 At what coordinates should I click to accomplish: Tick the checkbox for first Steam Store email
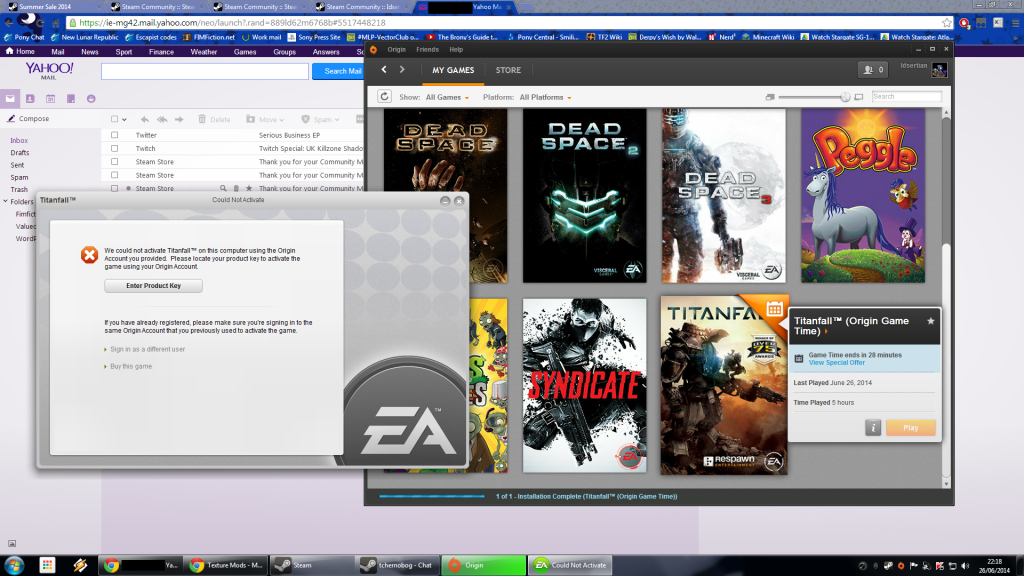coord(114,161)
